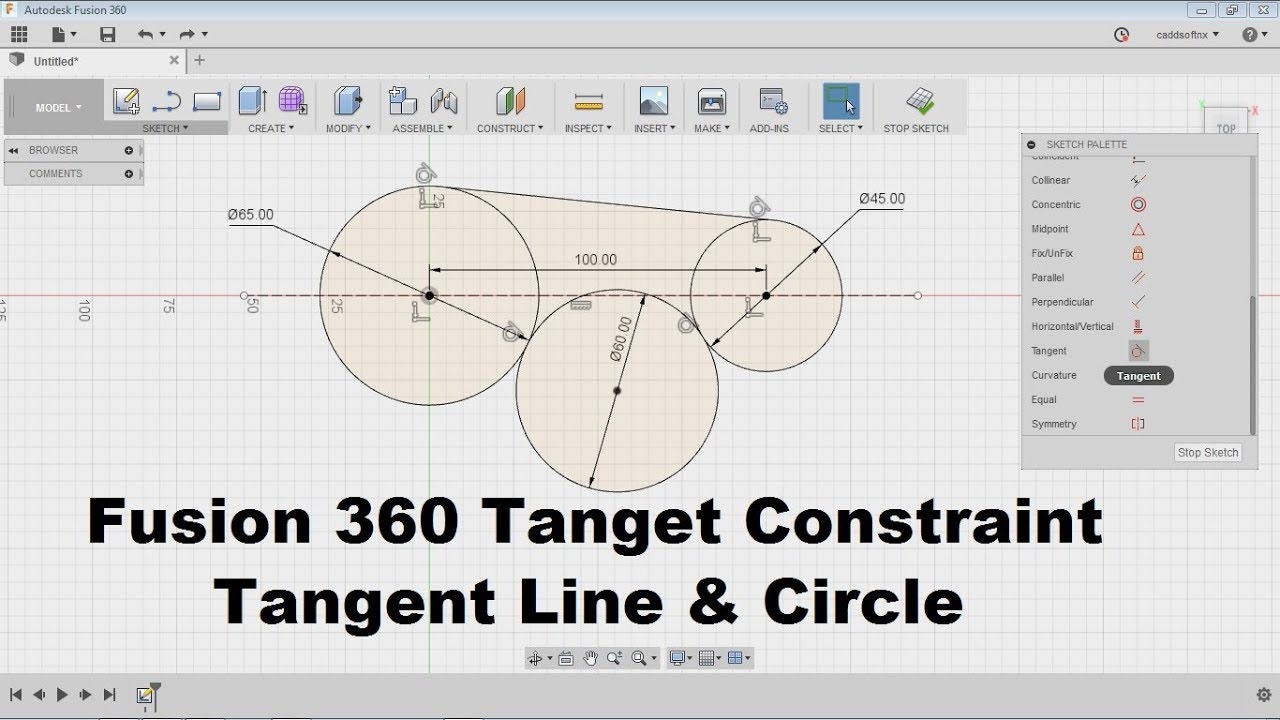
Task: Collapse the Sketch Palette panel
Action: point(1032,144)
